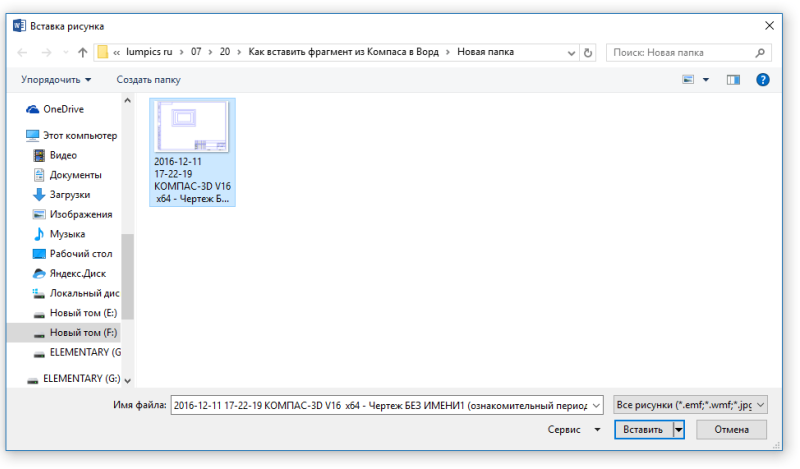Toggle the preview pane
The width and height of the screenshot is (800, 469).
click(x=733, y=80)
